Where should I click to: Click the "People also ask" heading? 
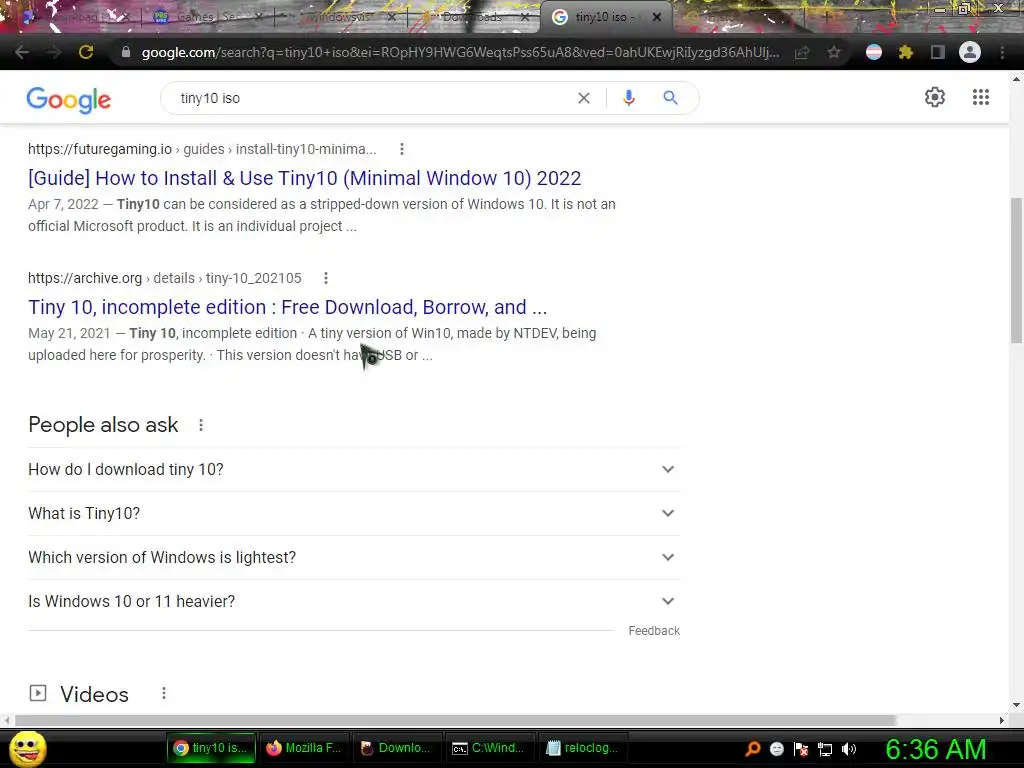coord(103,425)
